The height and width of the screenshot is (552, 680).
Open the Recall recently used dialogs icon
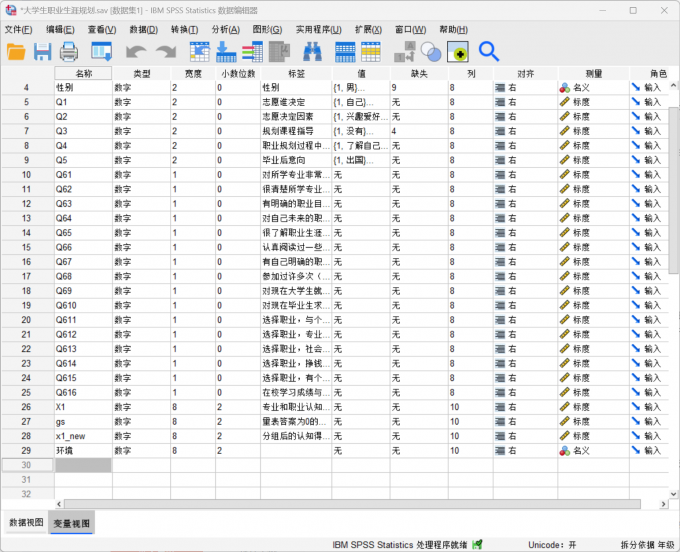[x=102, y=52]
